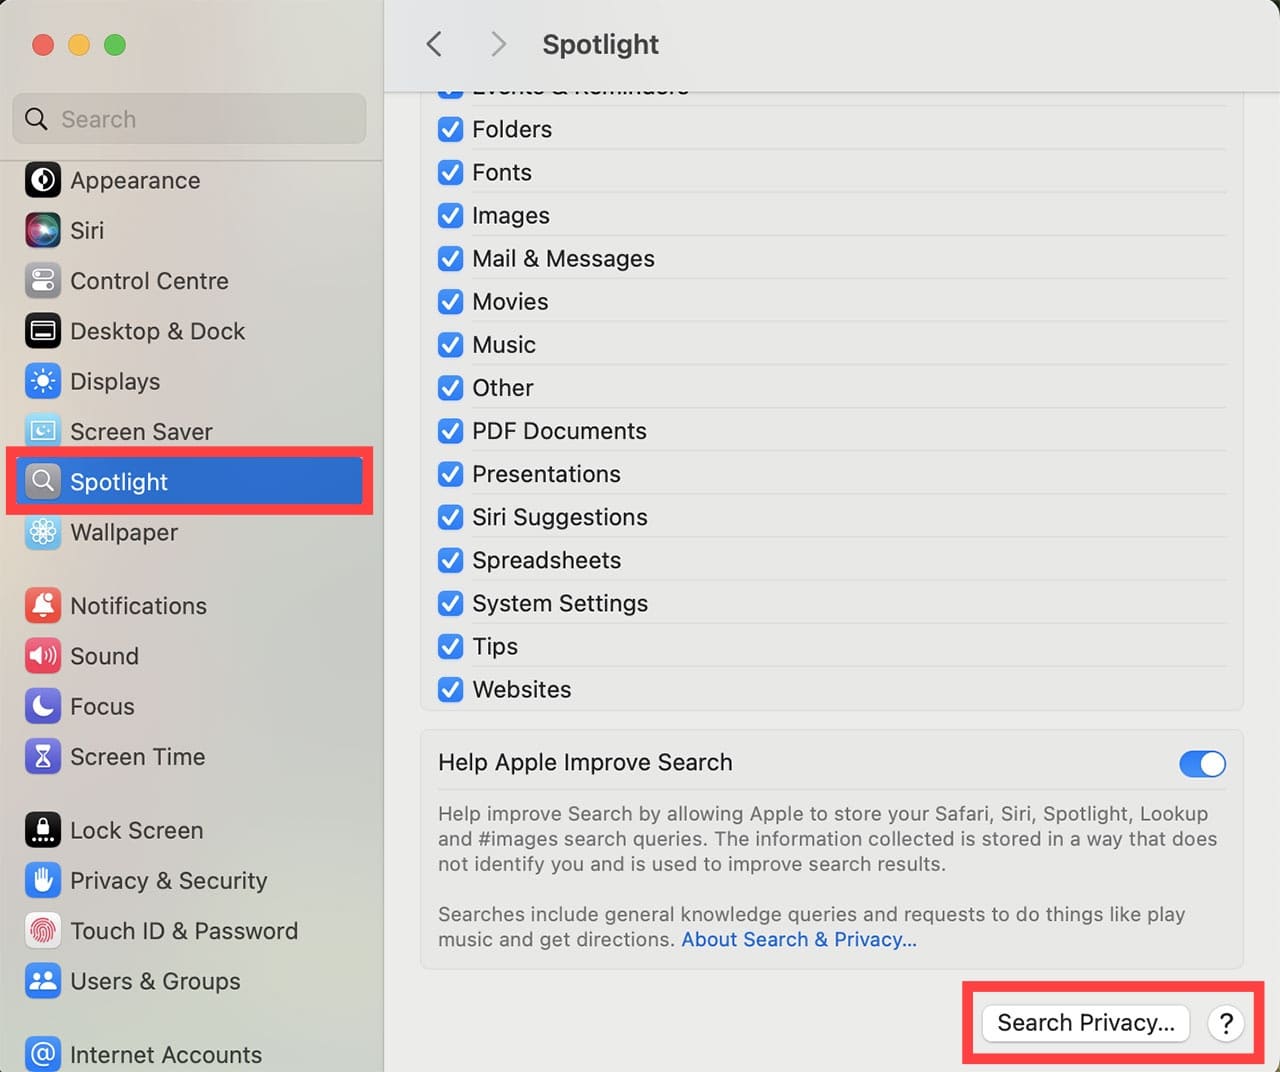Uncheck the System Settings checkbox
Screen dimensions: 1280x1072
[451, 603]
